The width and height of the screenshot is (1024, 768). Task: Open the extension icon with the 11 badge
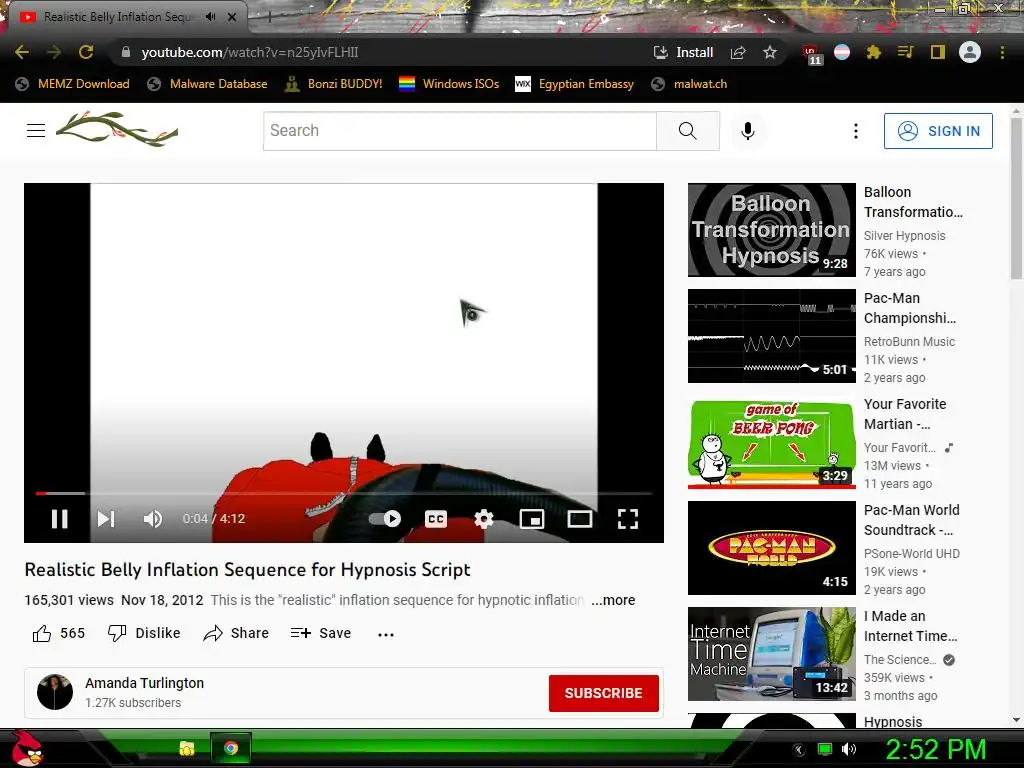tap(812, 54)
